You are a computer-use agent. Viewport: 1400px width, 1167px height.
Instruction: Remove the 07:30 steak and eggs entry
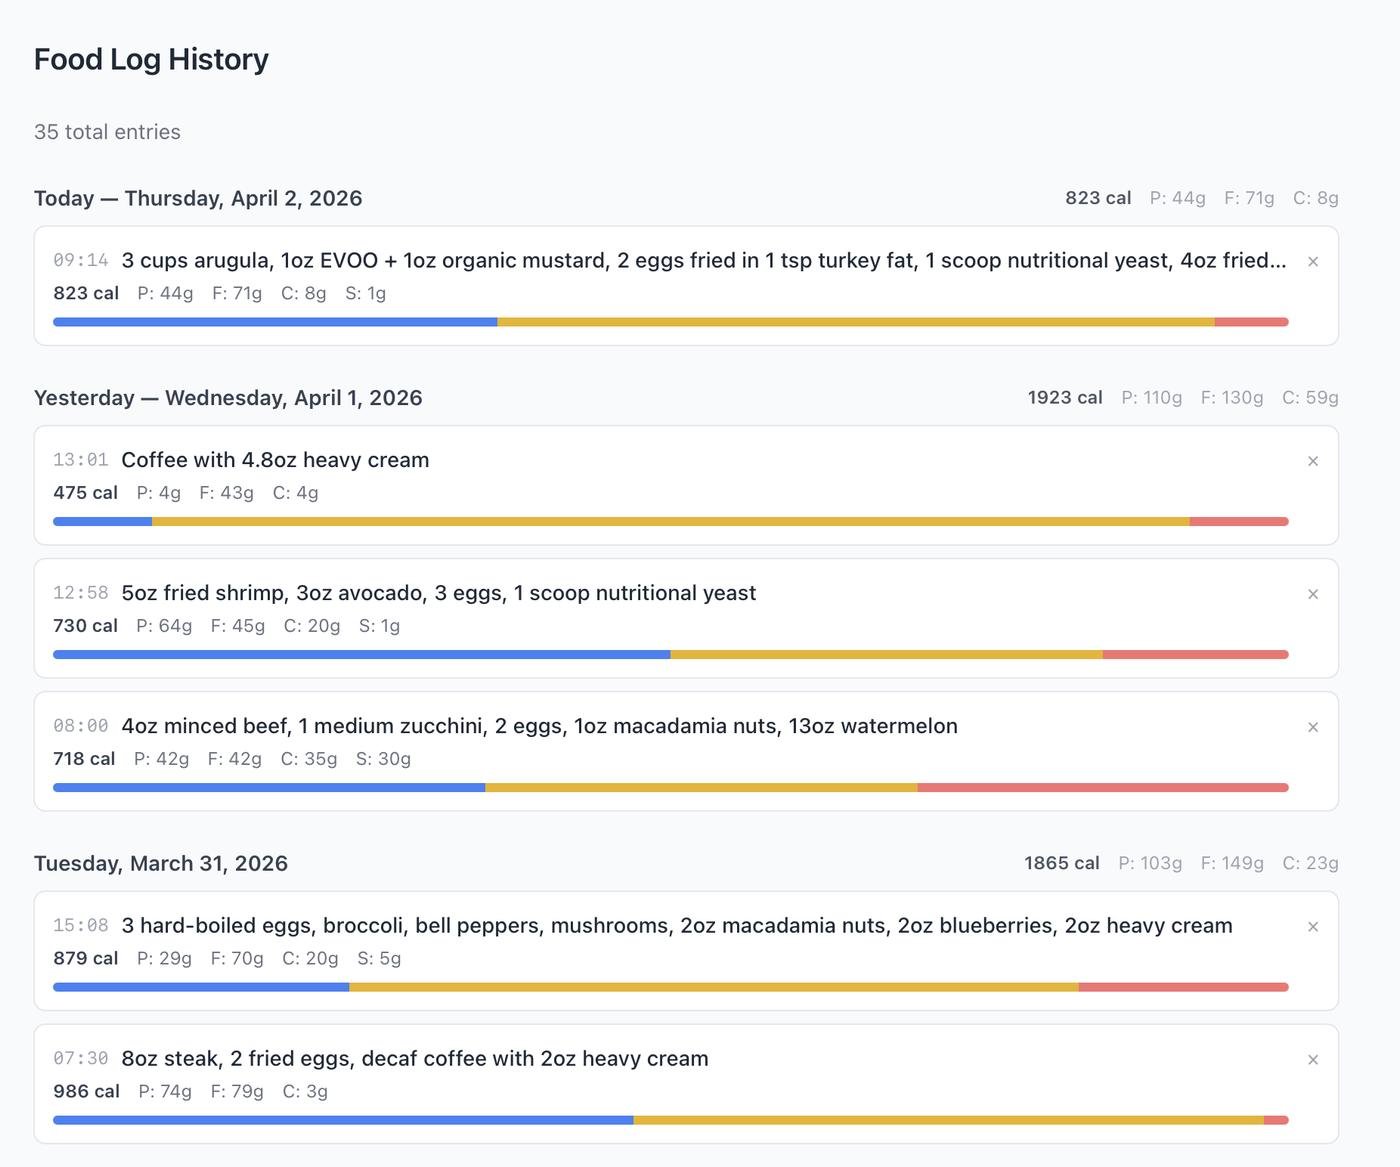click(1313, 1060)
